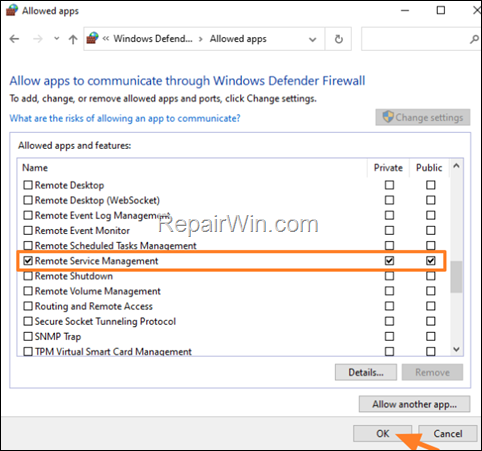Click the Allowed apps title bar firewall icon
Image resolution: width=482 pixels, height=451 pixels.
pos(12,10)
